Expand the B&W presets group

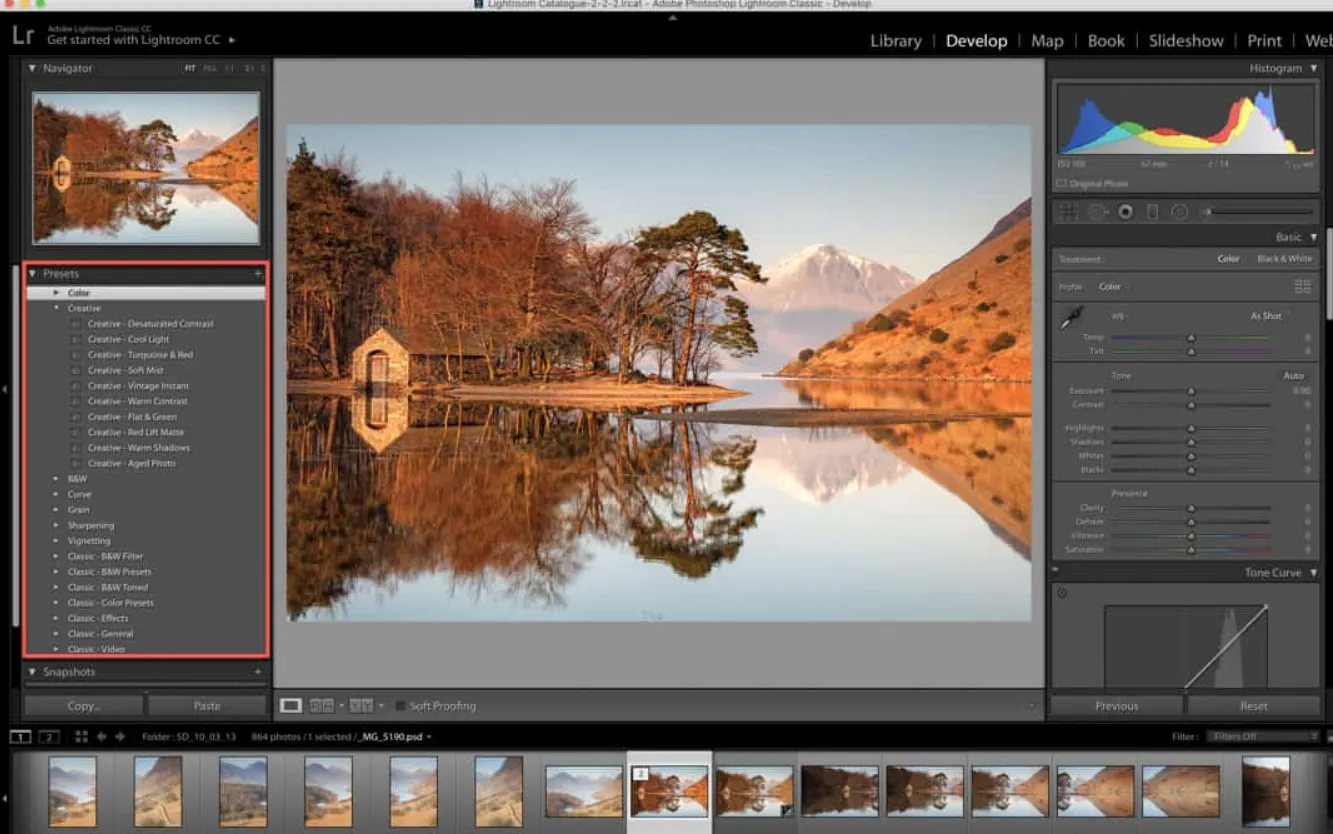tap(57, 479)
